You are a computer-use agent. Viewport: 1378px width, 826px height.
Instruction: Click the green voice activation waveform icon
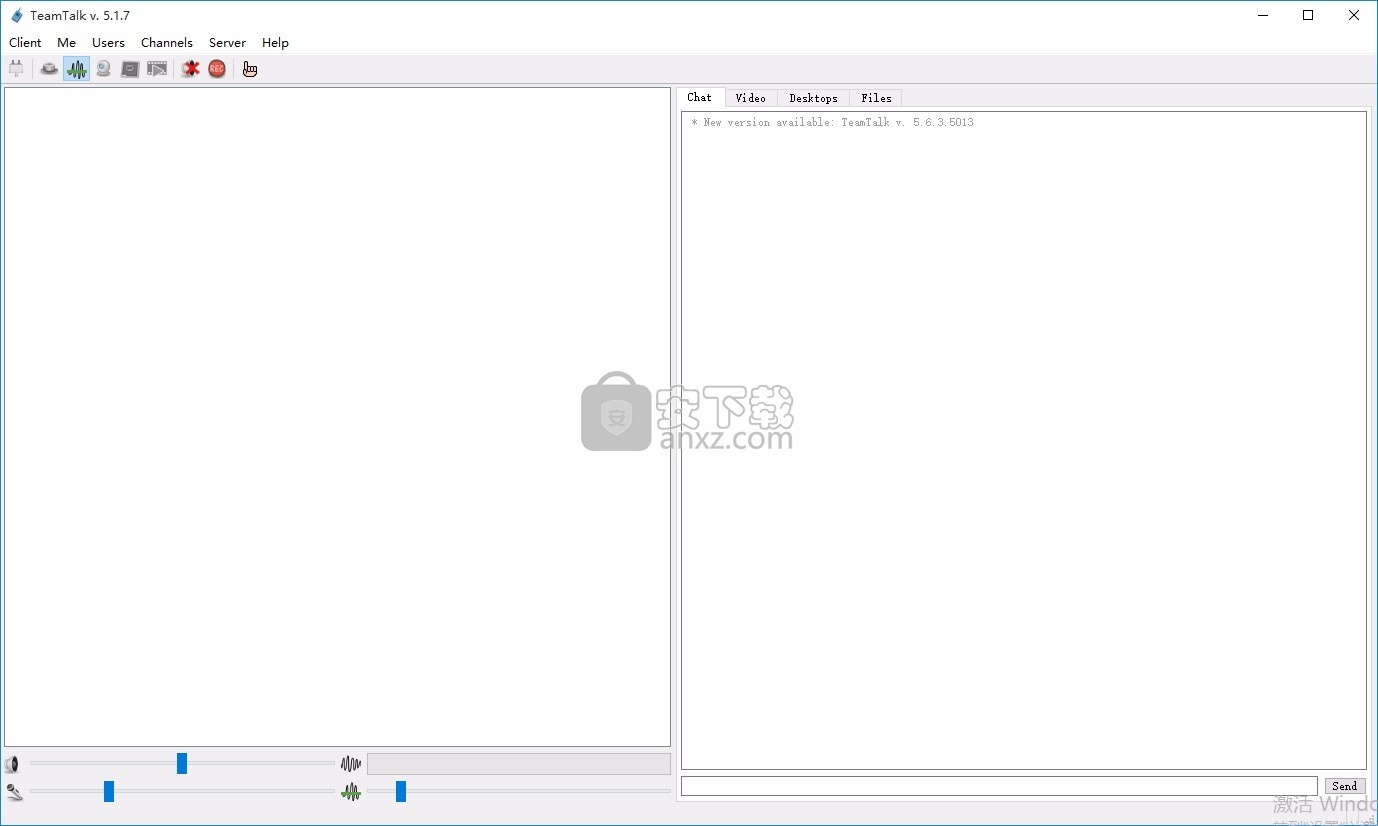pos(351,792)
